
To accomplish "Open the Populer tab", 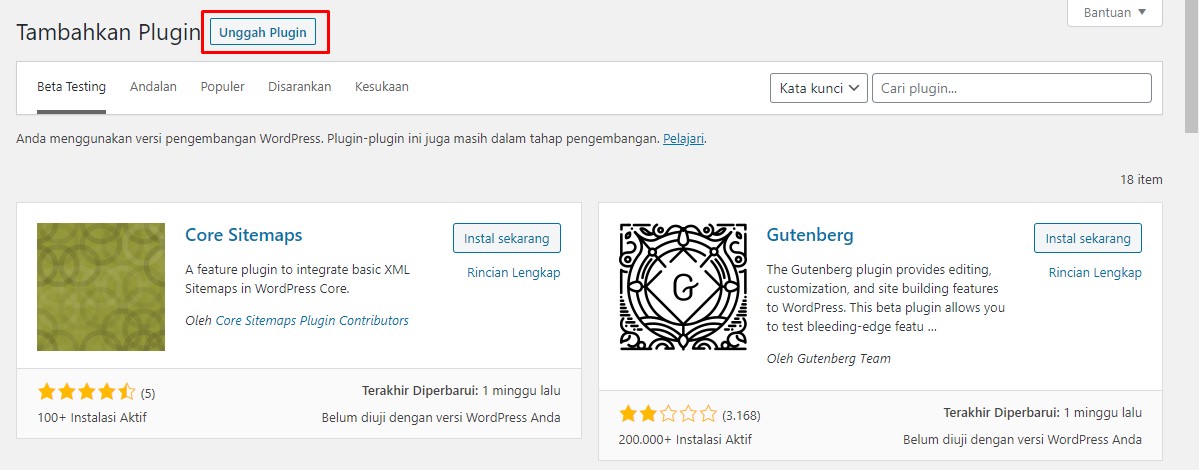I will (x=223, y=87).
